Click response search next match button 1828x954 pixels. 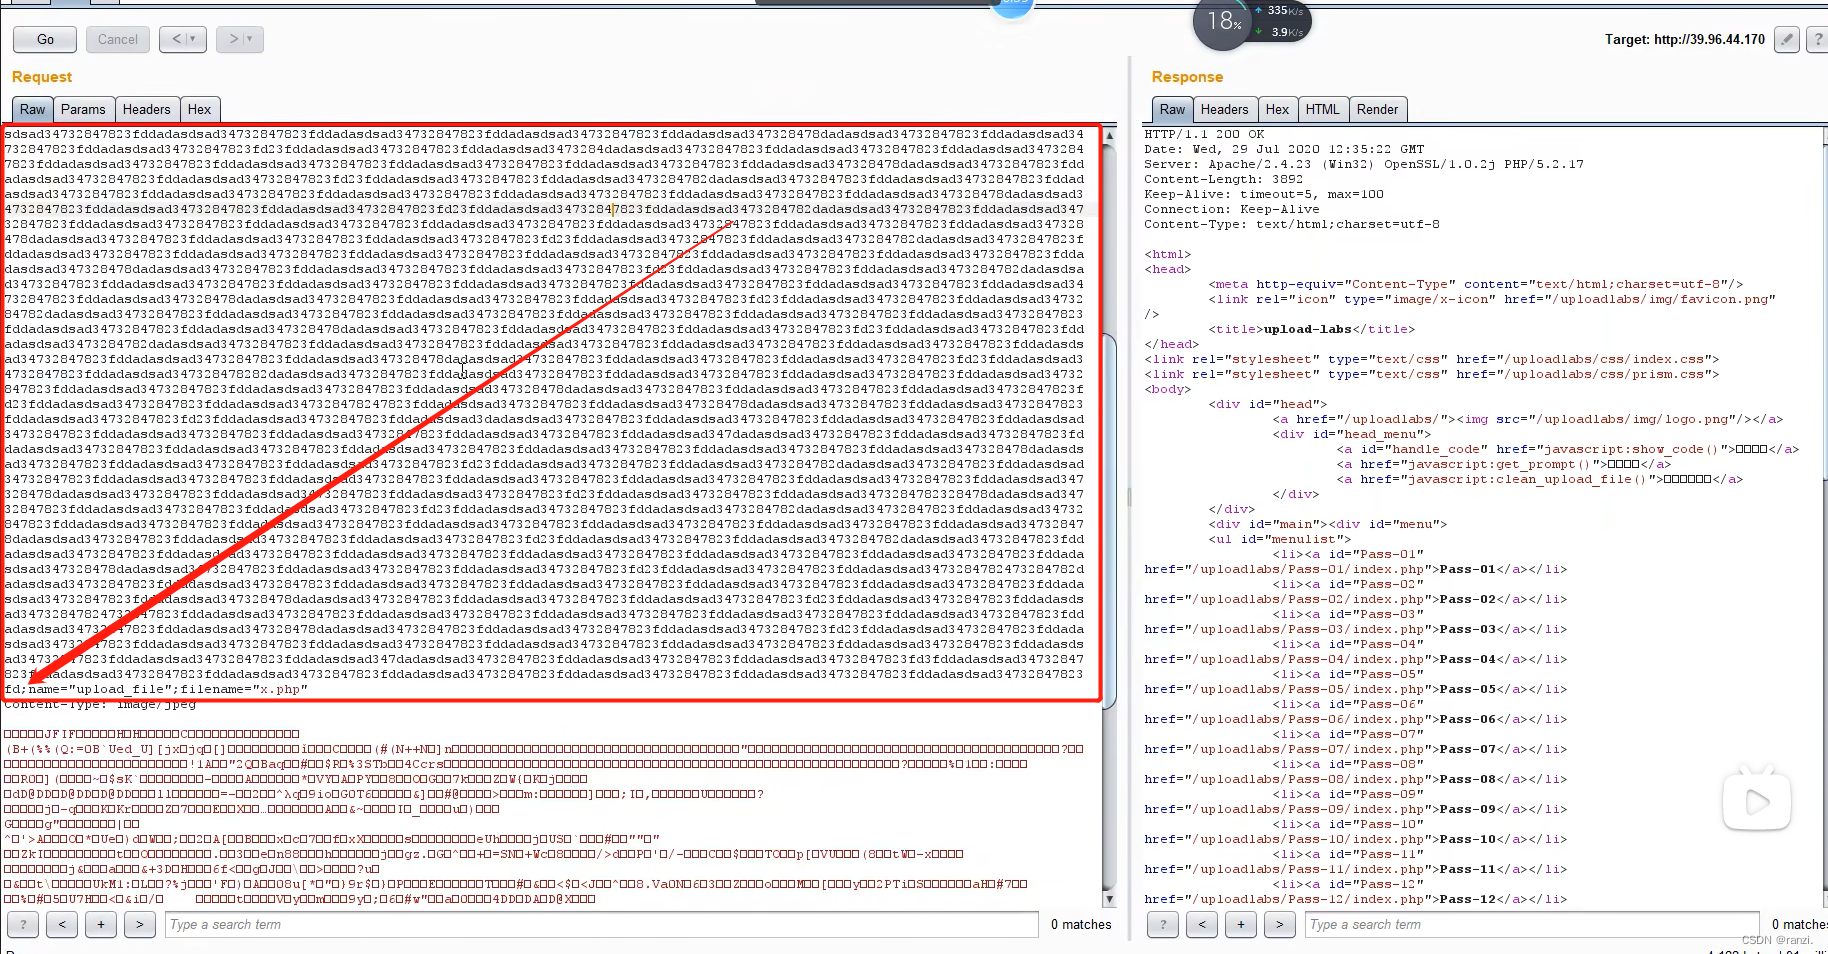pos(1280,924)
